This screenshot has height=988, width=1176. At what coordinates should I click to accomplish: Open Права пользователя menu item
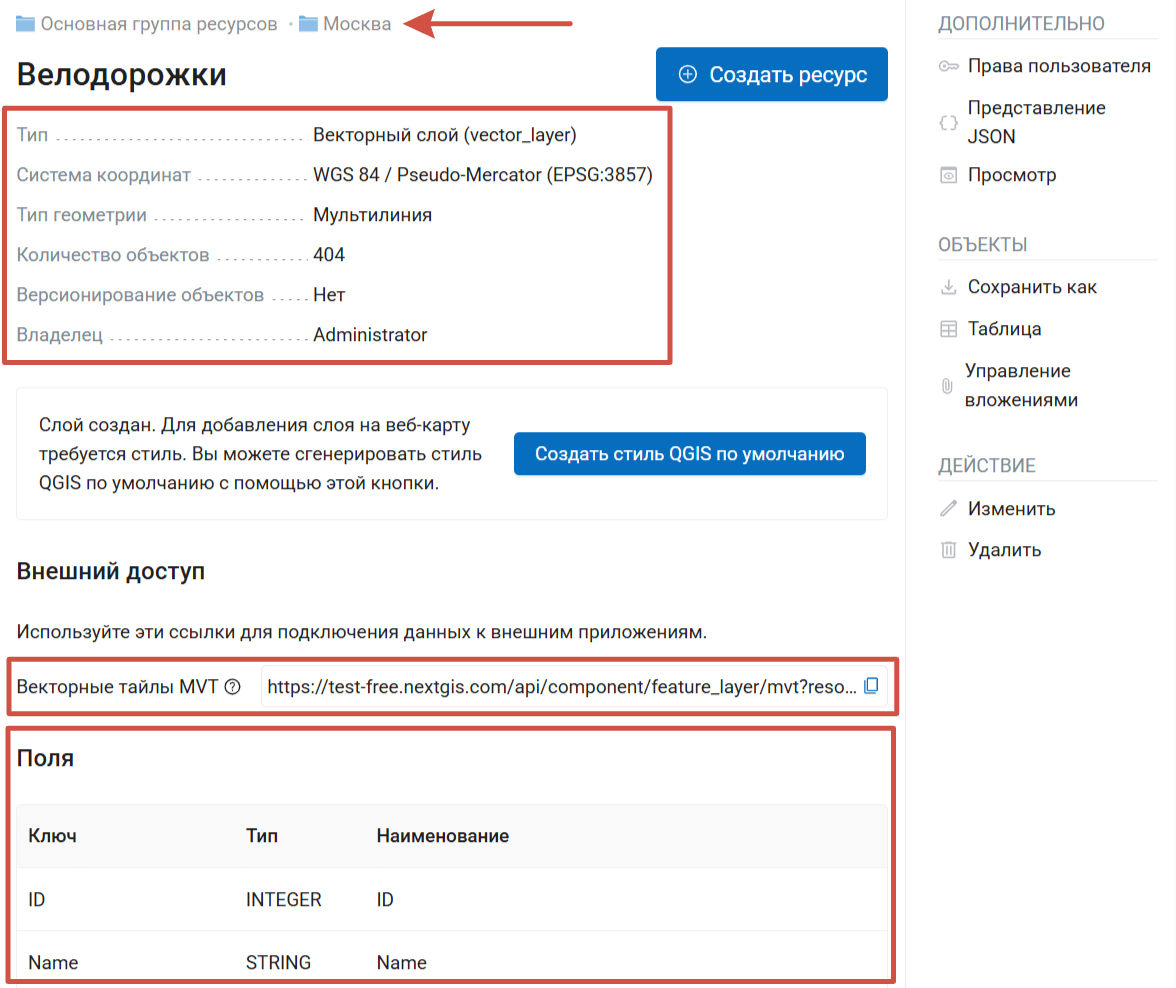coord(1058,66)
